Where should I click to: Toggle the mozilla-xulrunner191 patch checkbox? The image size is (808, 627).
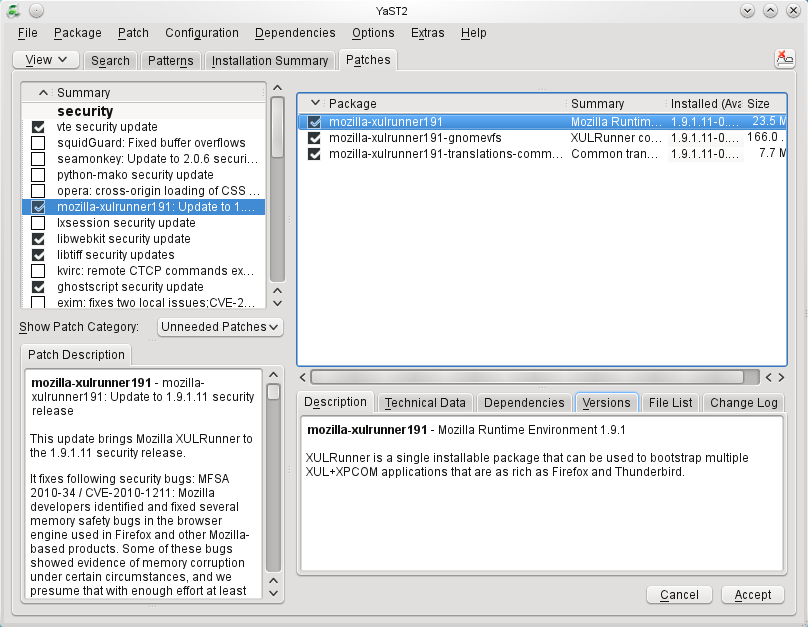pyautogui.click(x=38, y=207)
